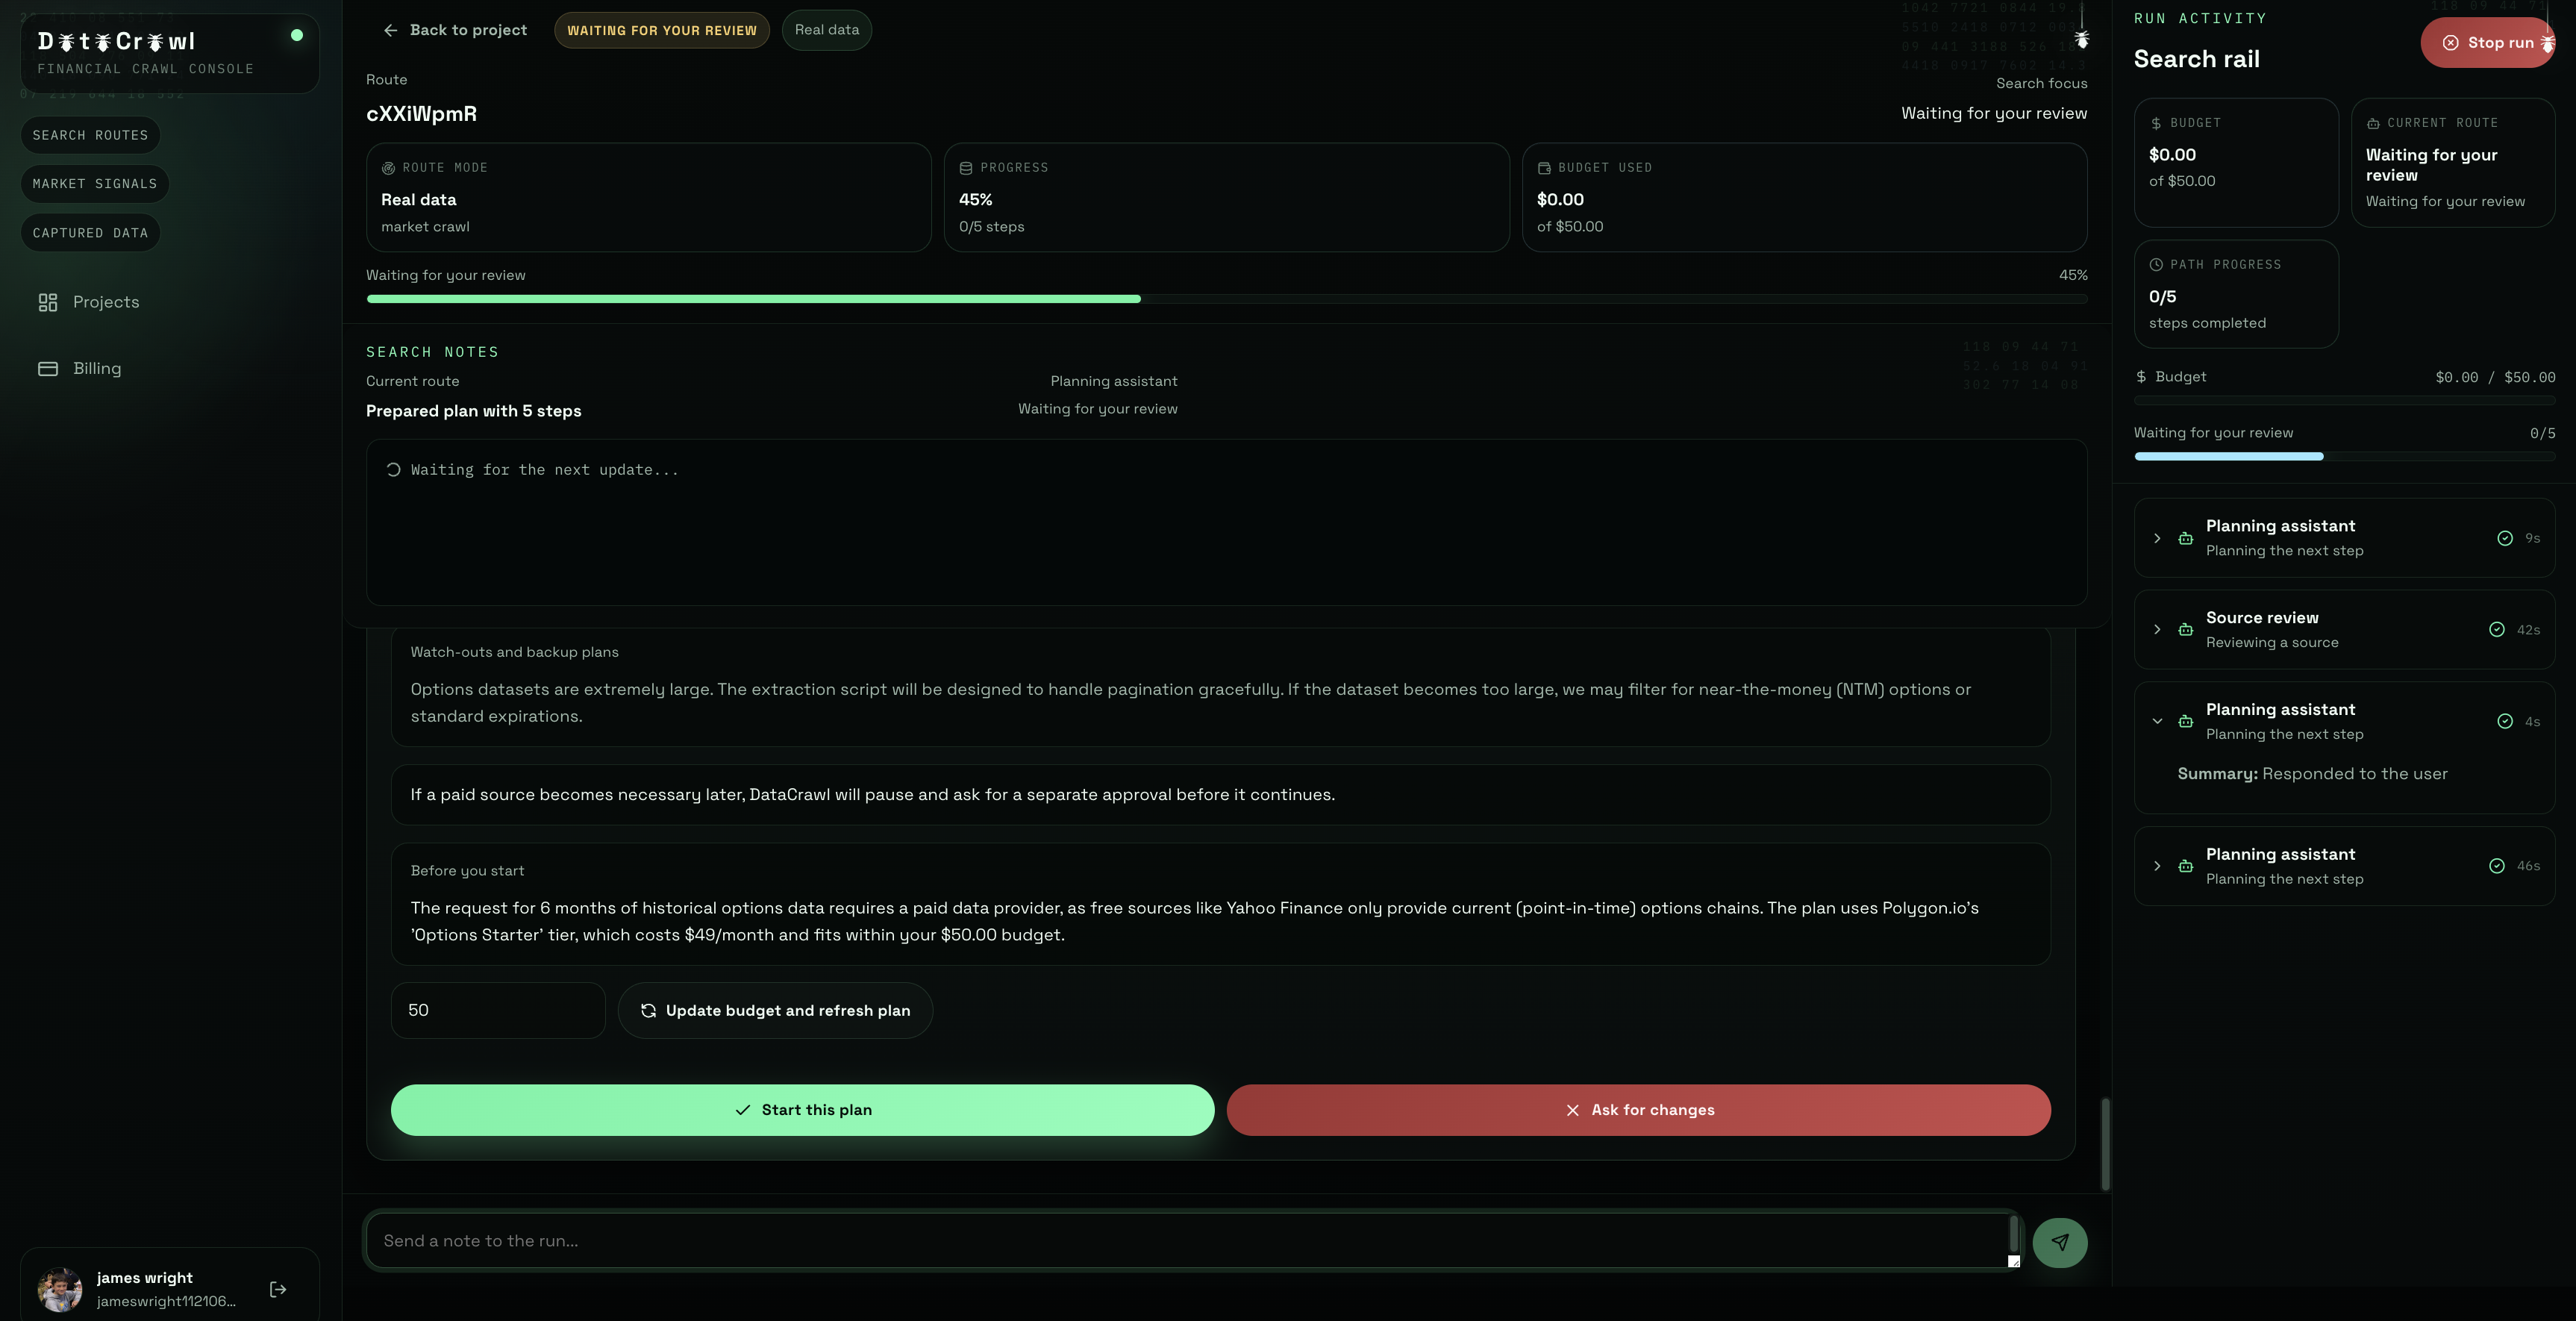This screenshot has height=1321, width=2576.
Task: Click the refresh icon on Update budget button
Action: pyautogui.click(x=648, y=1010)
